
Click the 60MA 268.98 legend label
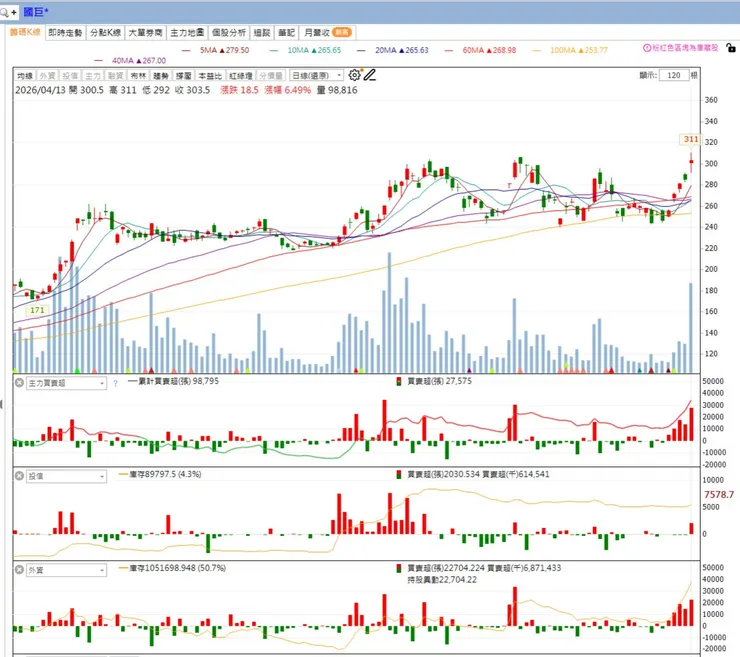pos(489,50)
